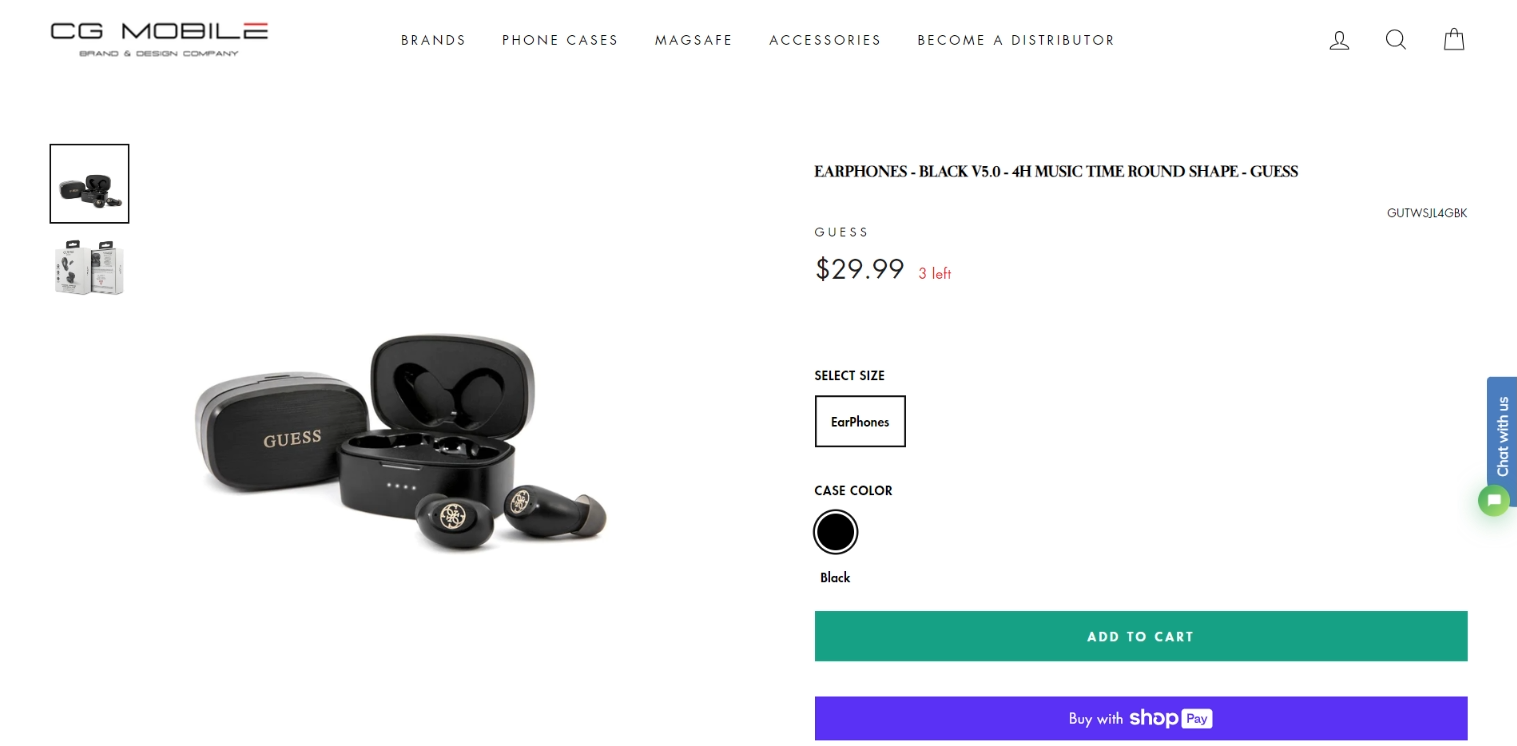
Task: Show the packaging box thumbnail
Action: [x=90, y=268]
